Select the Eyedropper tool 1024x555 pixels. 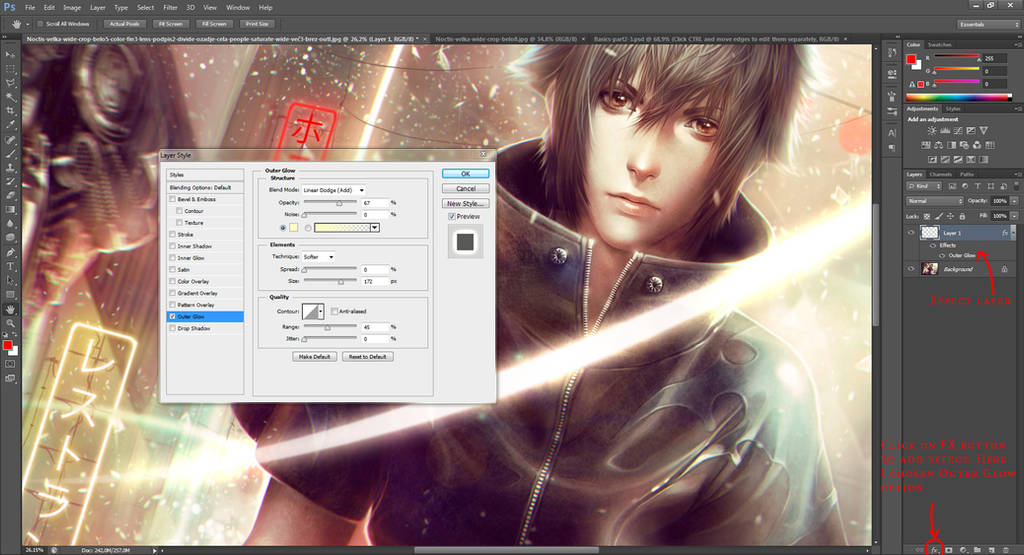coord(10,125)
